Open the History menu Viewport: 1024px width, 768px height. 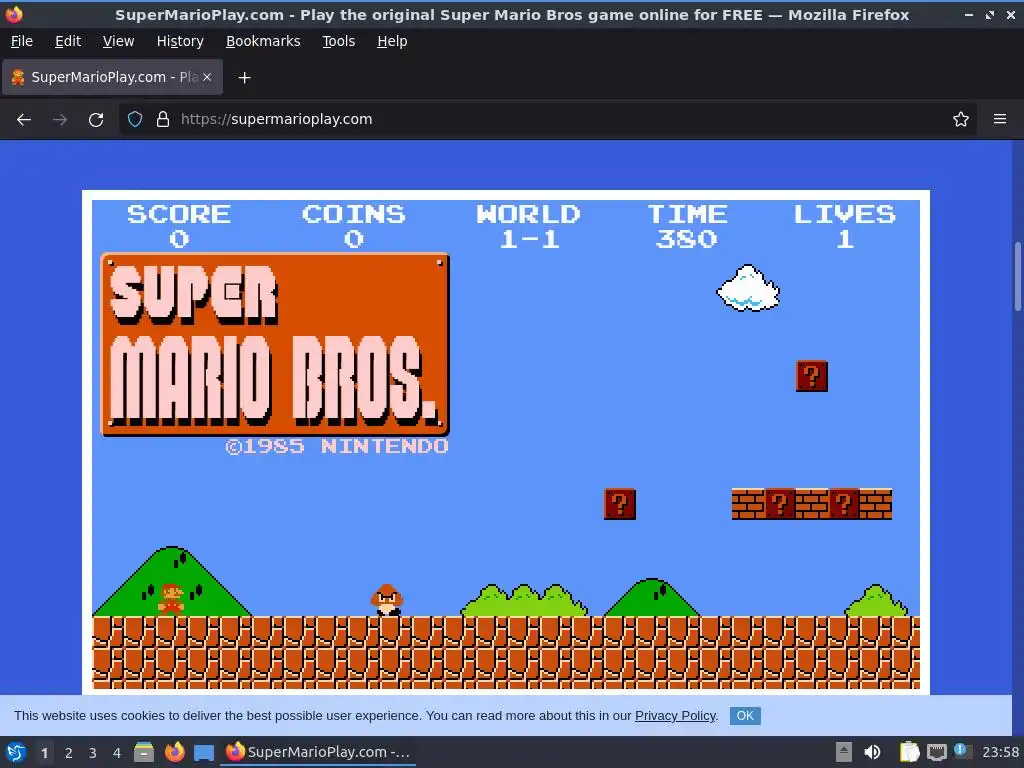pyautogui.click(x=180, y=41)
